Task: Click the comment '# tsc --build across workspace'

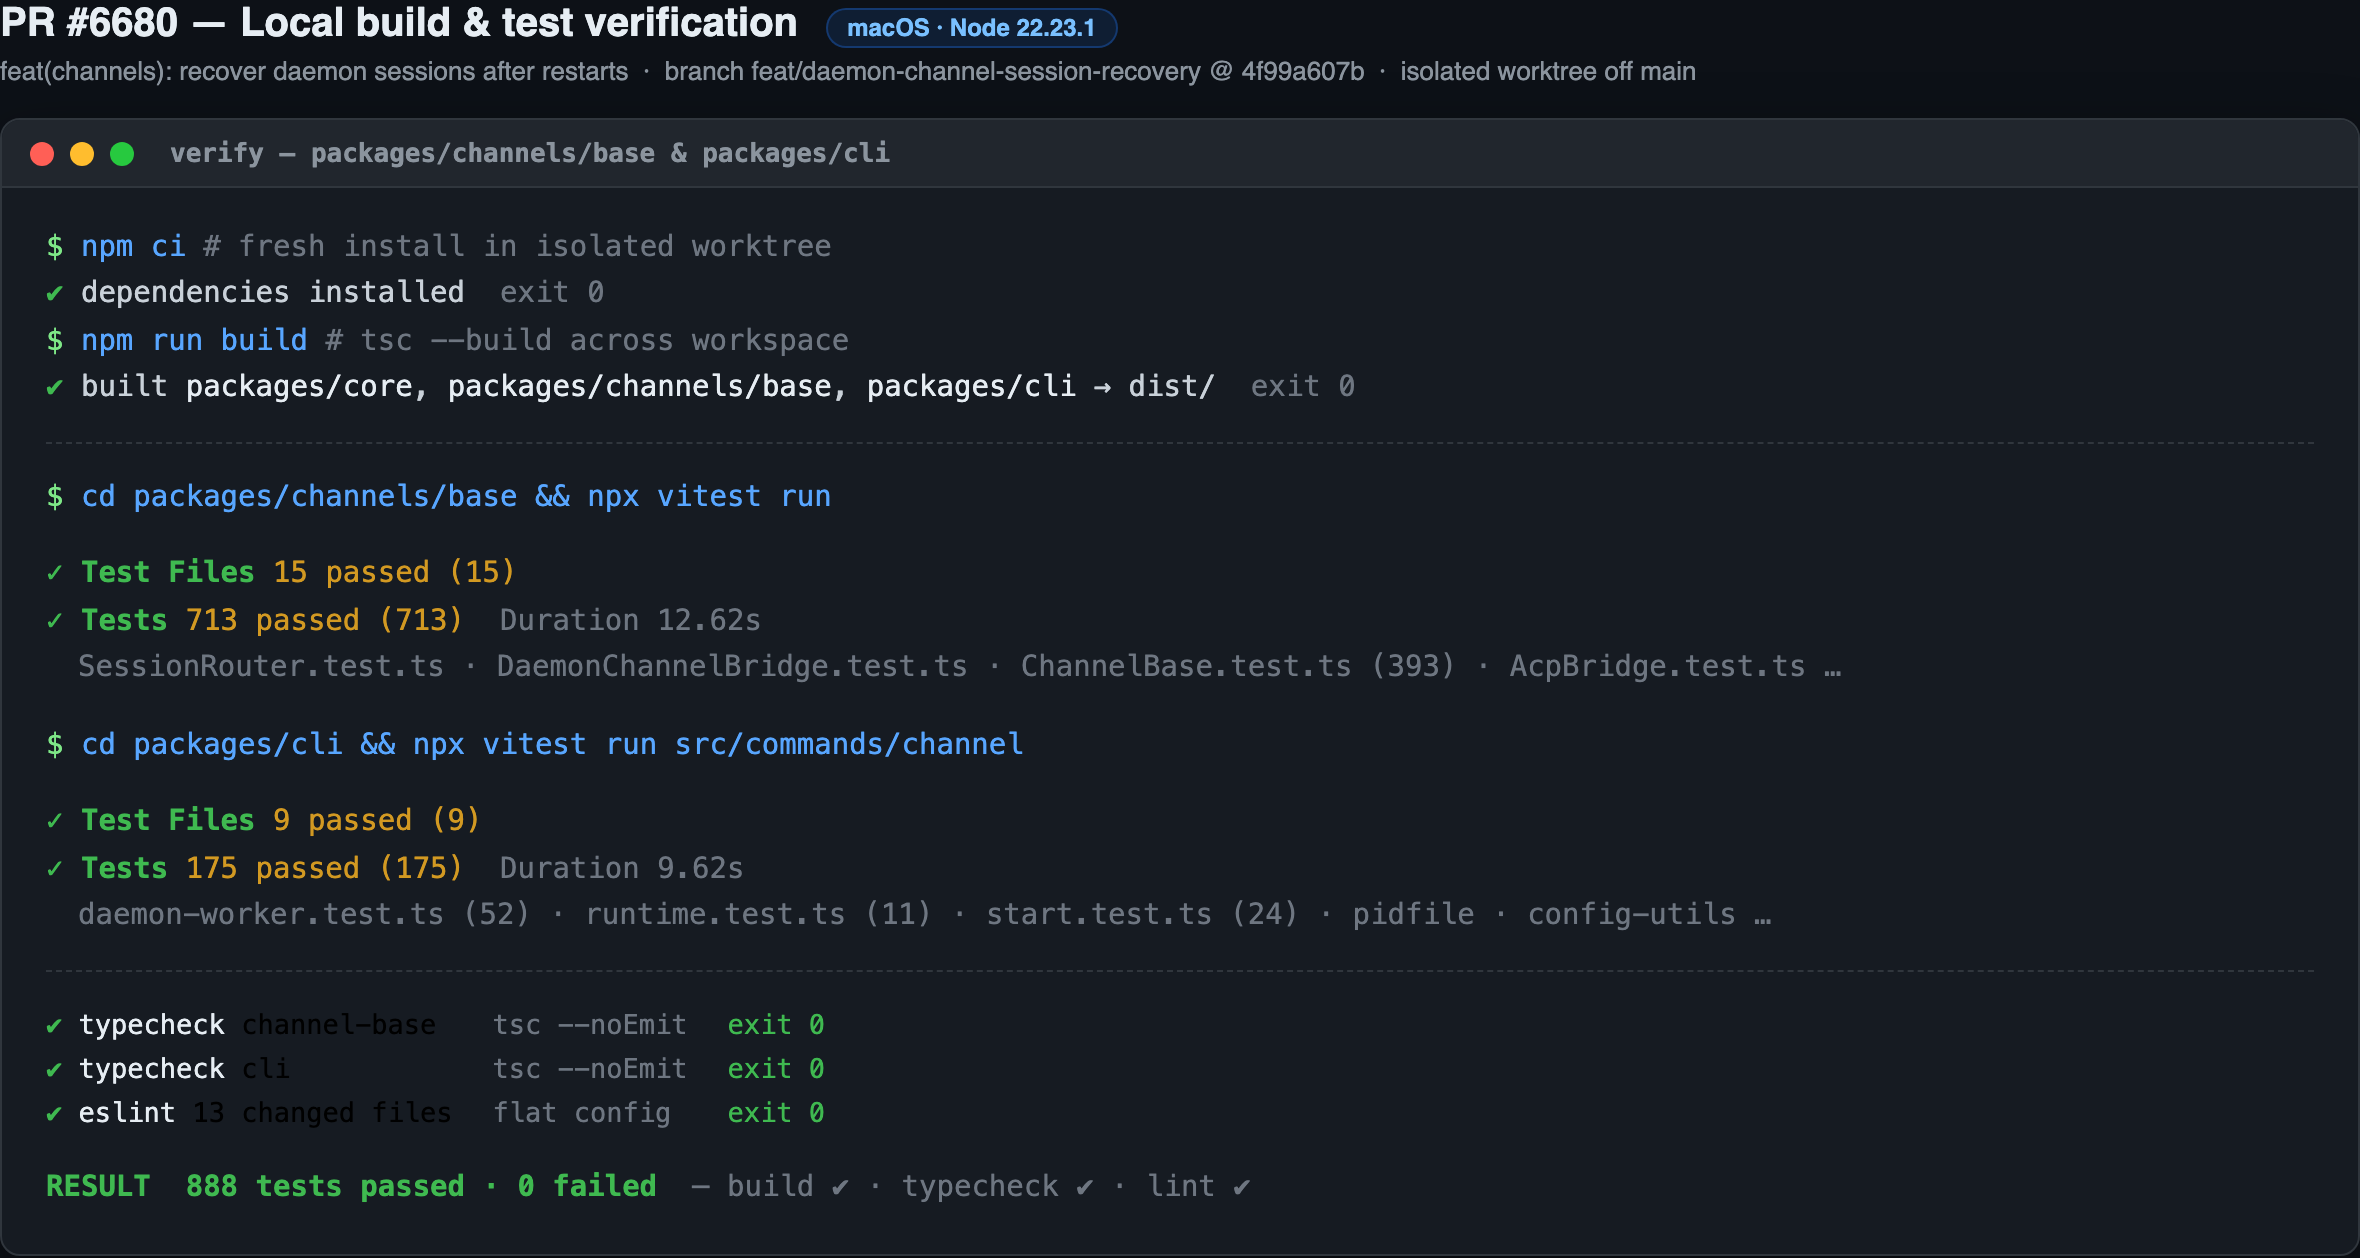Action: click(x=587, y=340)
